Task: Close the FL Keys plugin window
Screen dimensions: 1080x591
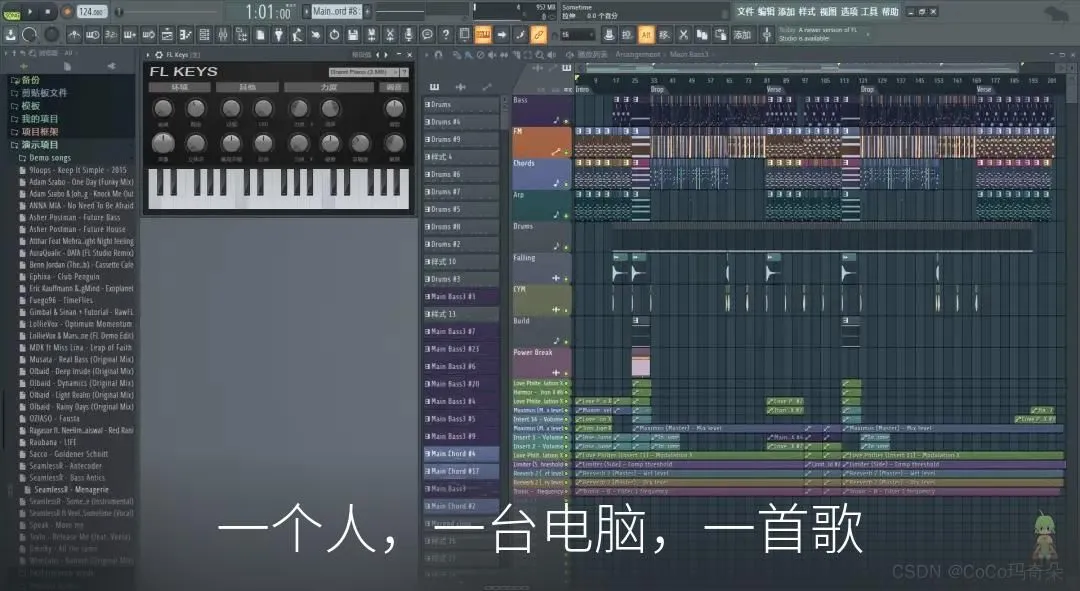Action: pyautogui.click(x=410, y=54)
